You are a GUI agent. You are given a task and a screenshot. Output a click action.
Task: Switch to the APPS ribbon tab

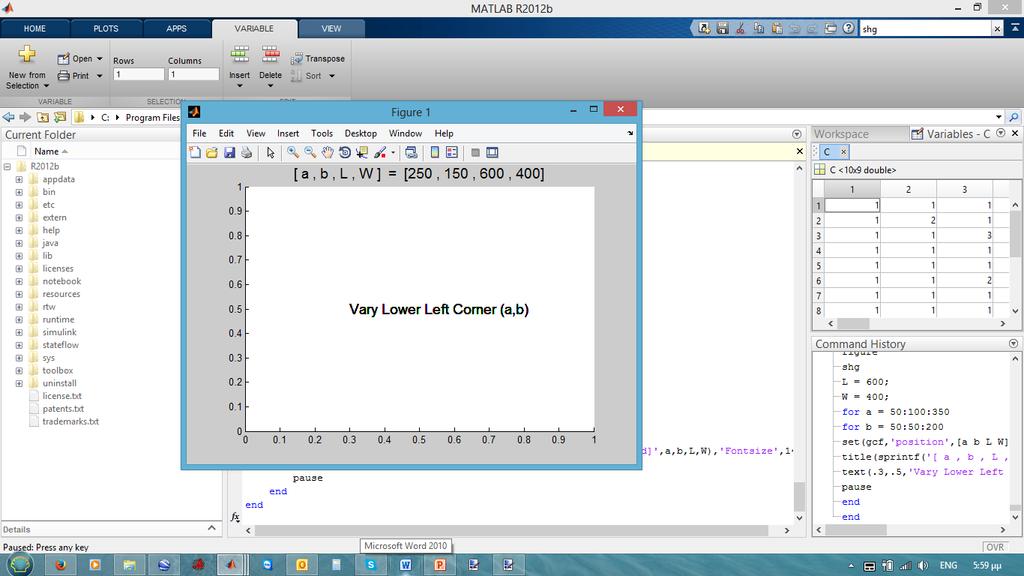tap(176, 29)
